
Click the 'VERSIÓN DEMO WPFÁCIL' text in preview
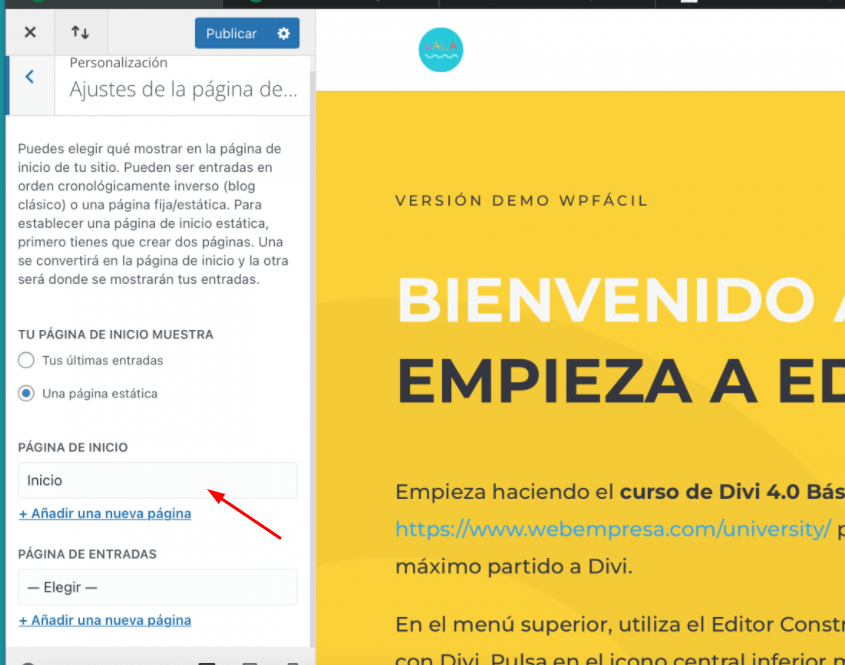coord(522,200)
